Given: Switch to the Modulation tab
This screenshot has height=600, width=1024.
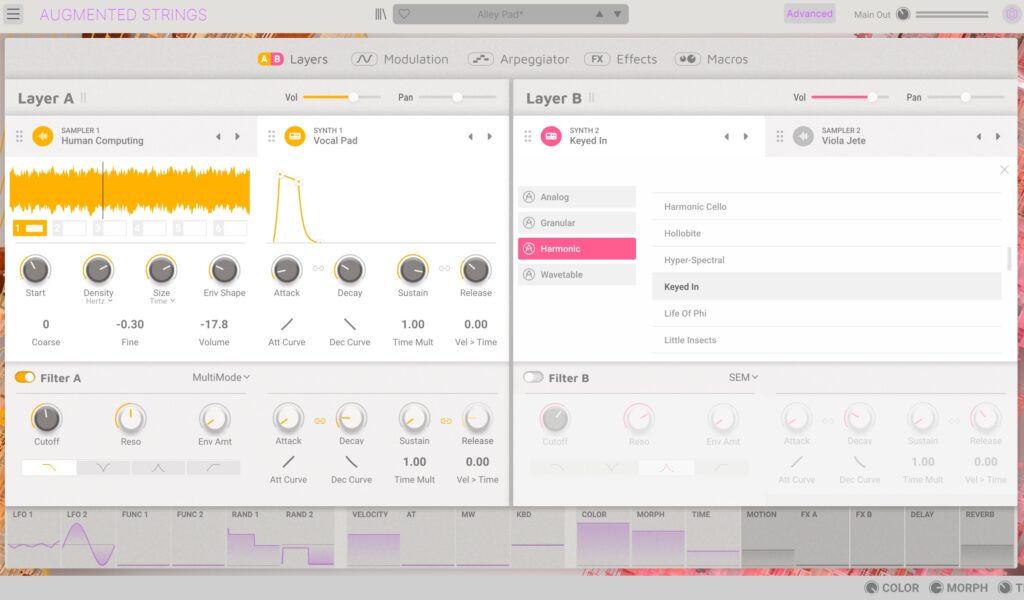Looking at the screenshot, I should (x=400, y=59).
